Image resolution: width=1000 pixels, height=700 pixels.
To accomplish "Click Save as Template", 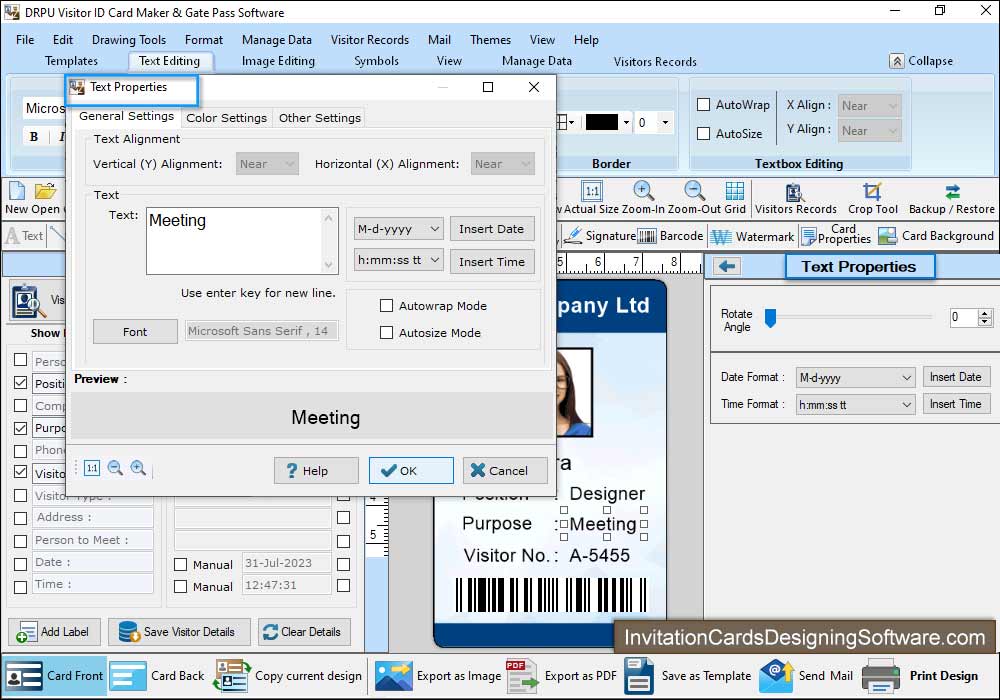I will 688,676.
